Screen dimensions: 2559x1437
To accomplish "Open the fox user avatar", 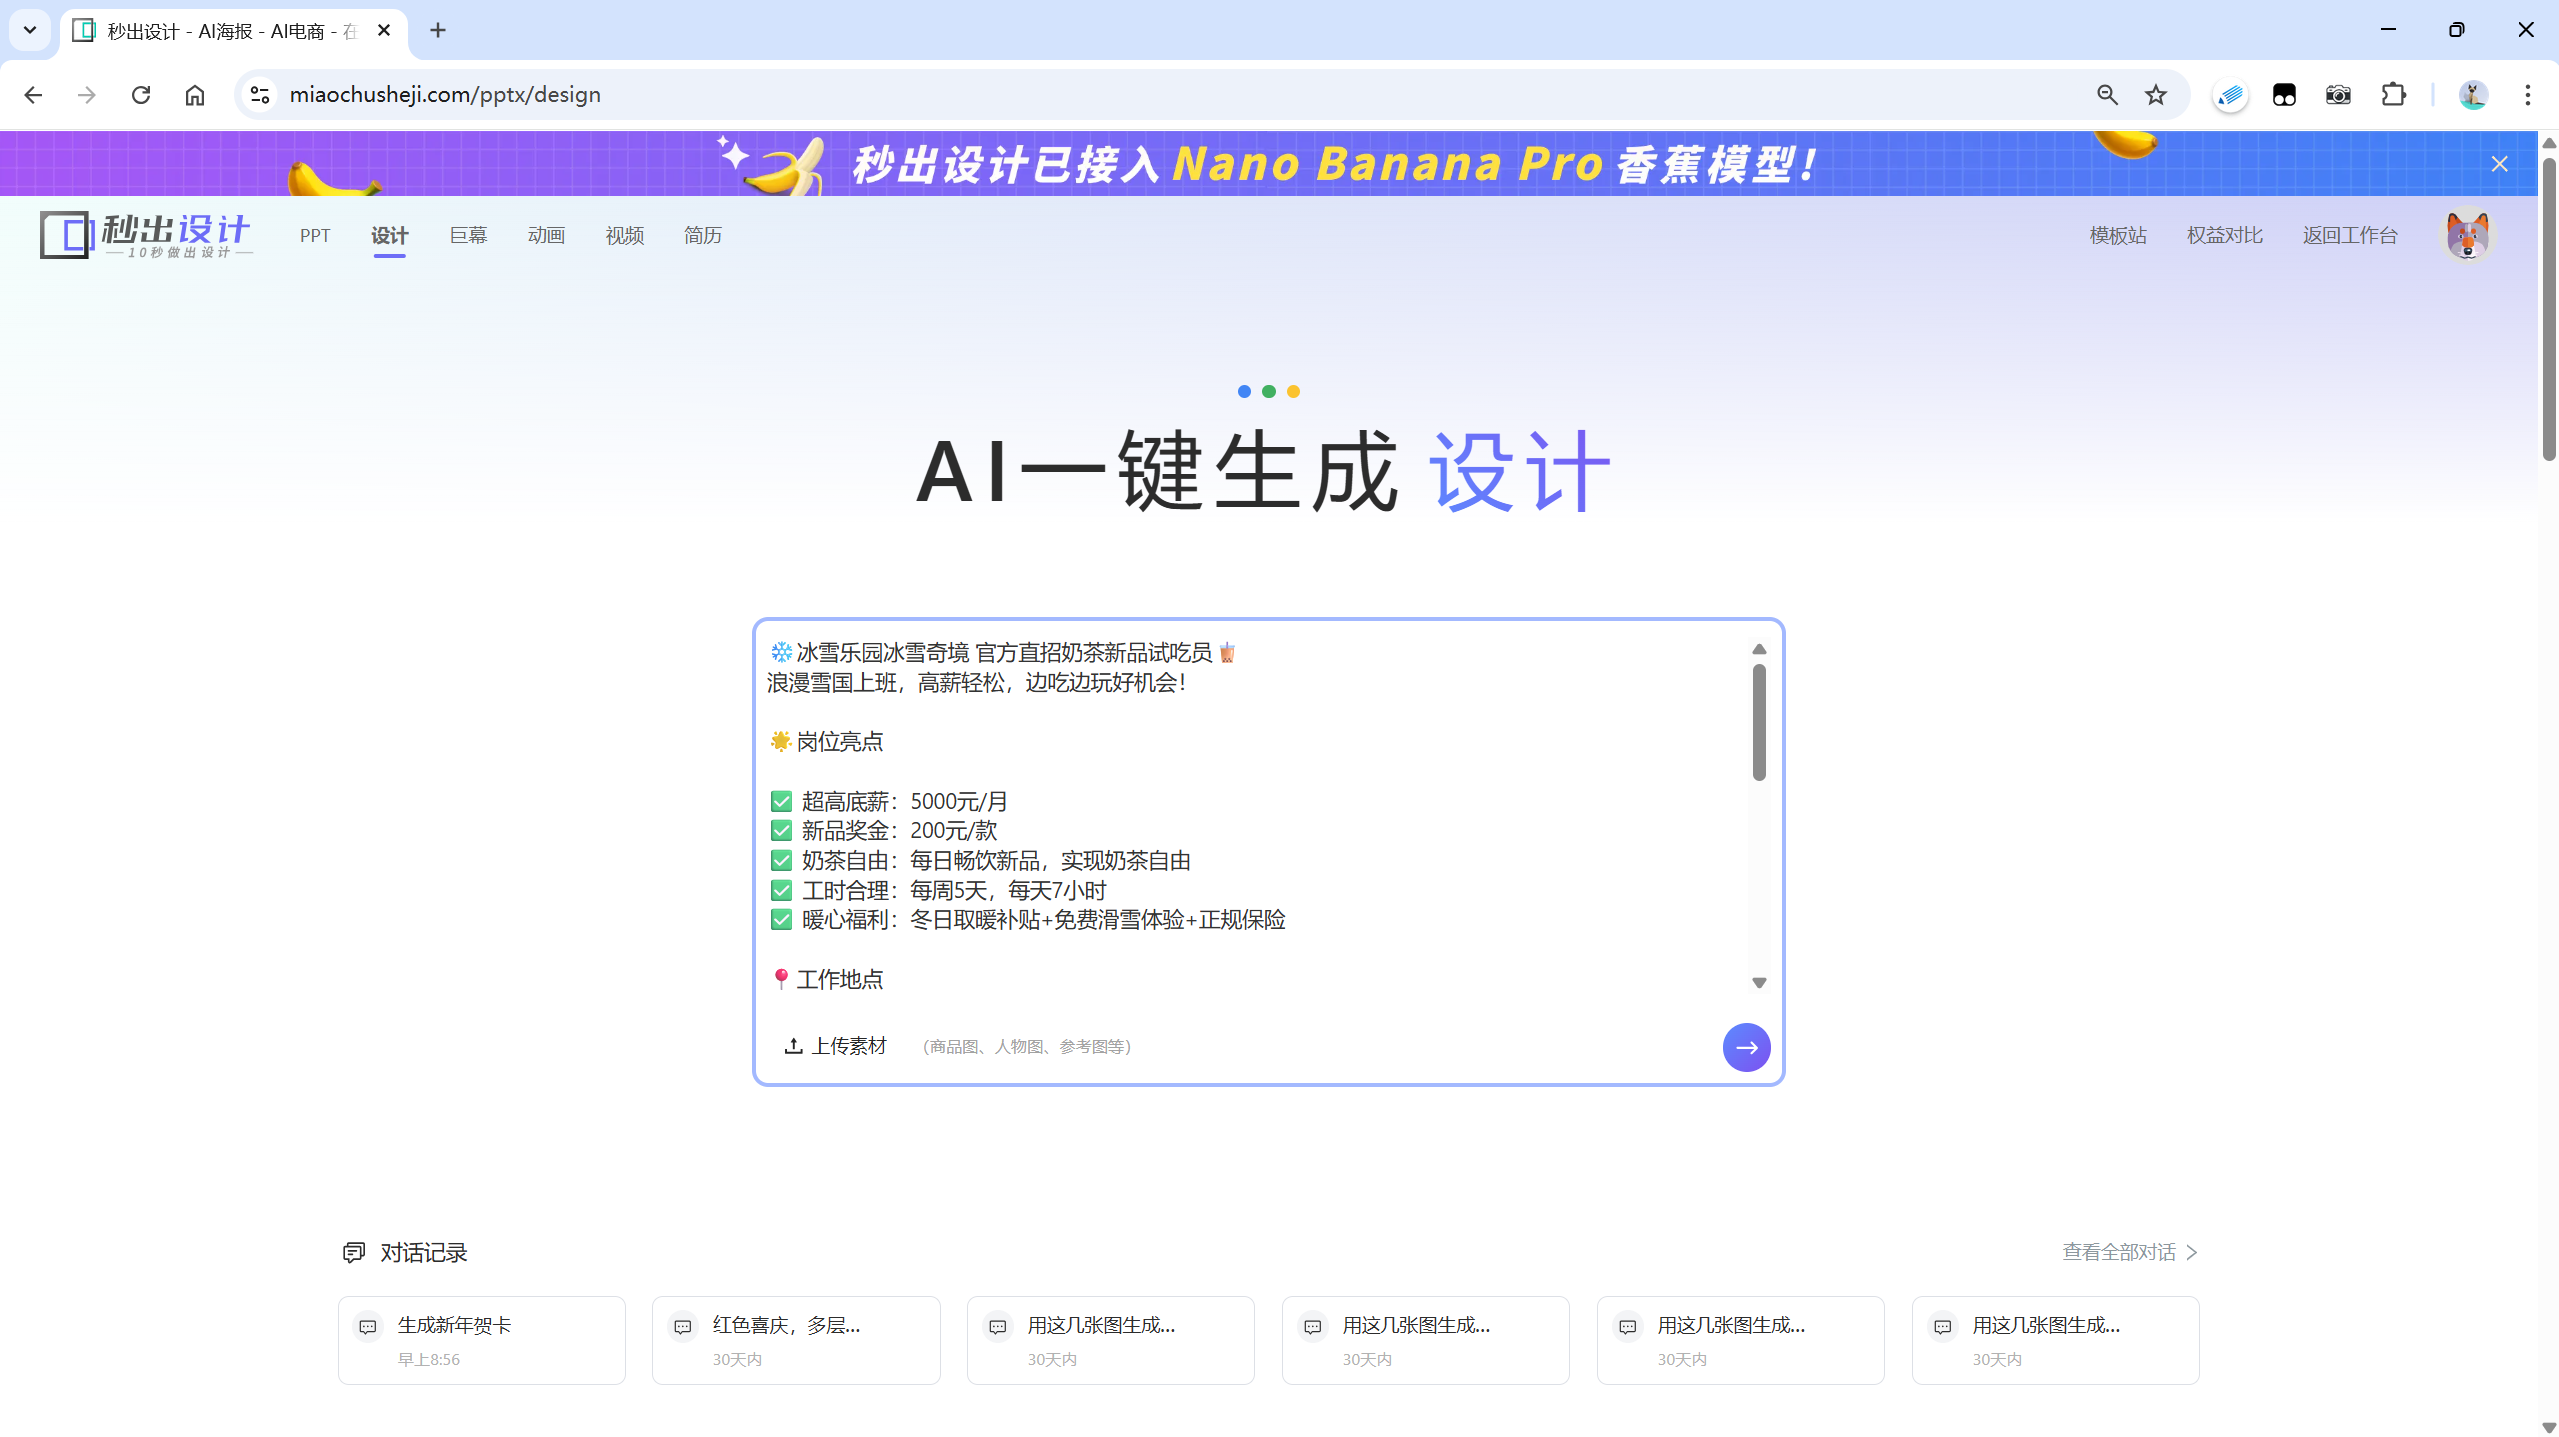I will [x=2467, y=235].
